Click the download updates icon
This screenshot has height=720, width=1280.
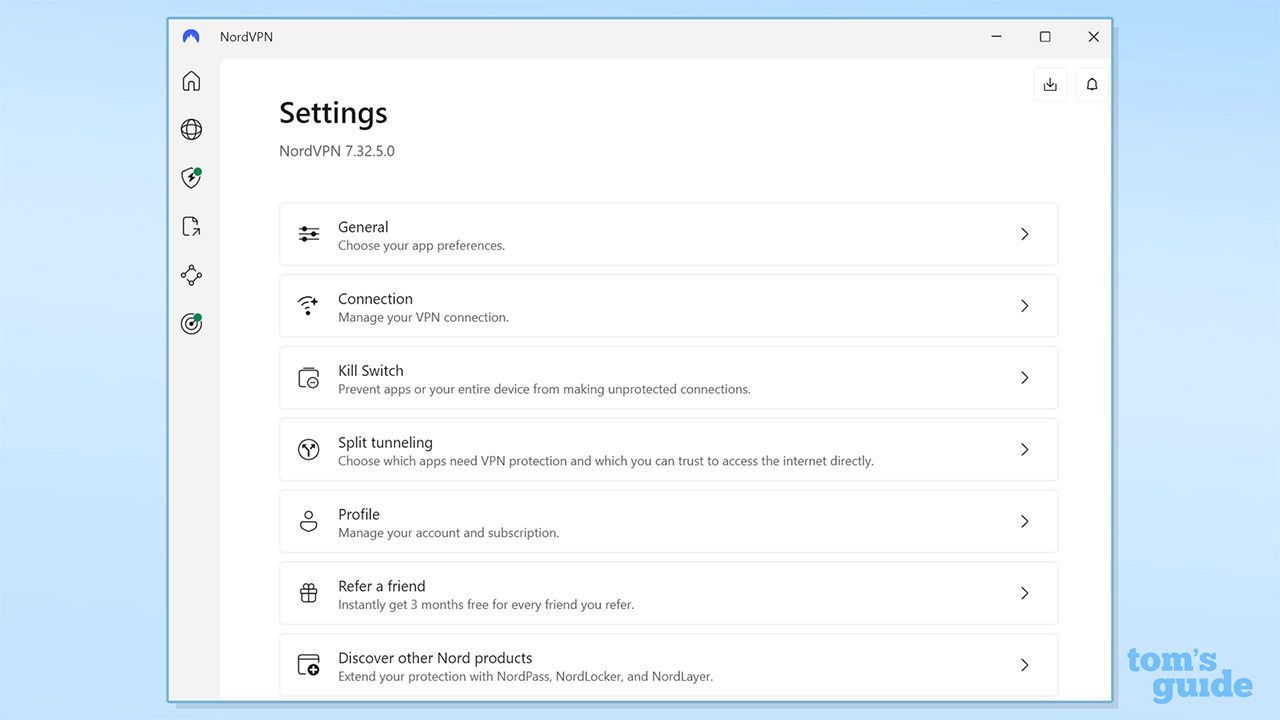pyautogui.click(x=1050, y=85)
